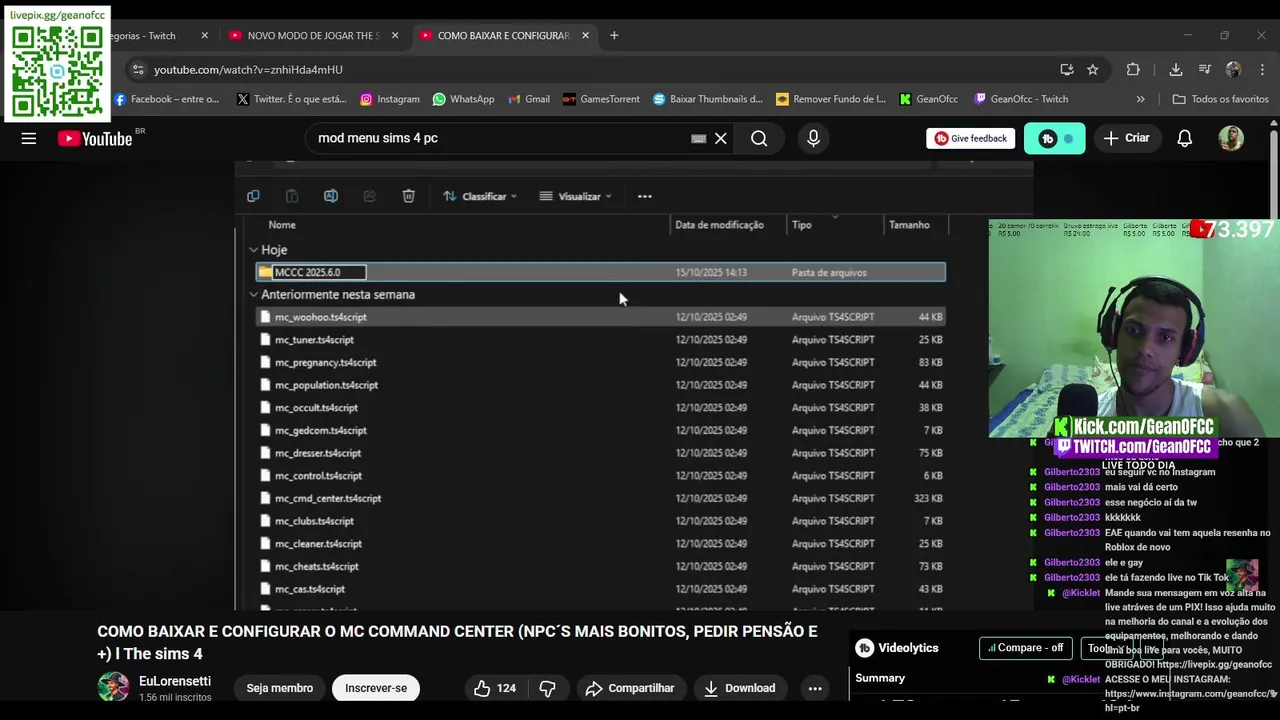Toggle the Videolytics green extension button
1280x720 pixels.
1055,139
